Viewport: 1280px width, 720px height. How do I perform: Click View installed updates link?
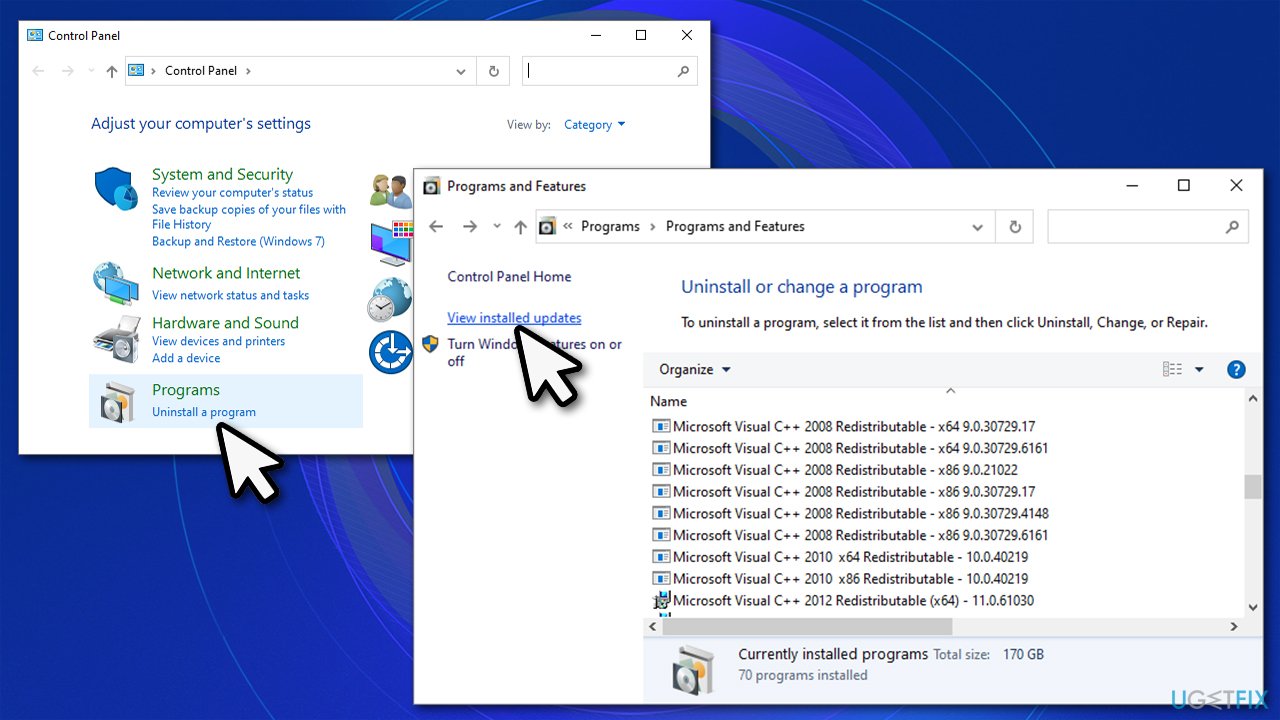(514, 318)
